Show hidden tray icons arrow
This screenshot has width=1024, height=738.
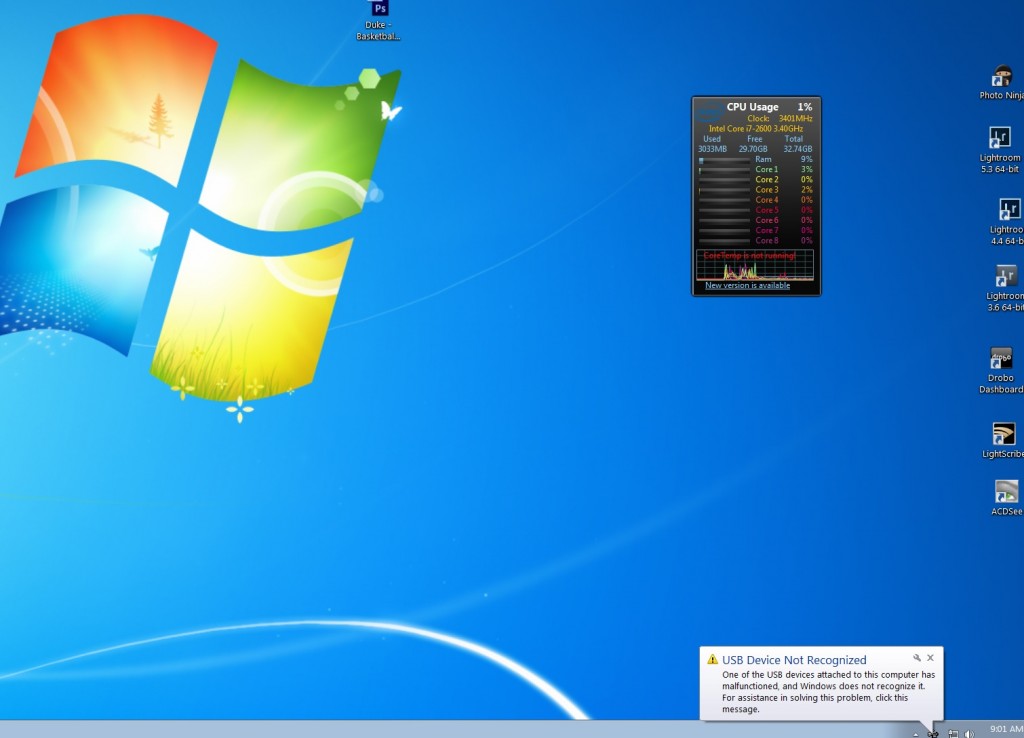(x=916, y=734)
